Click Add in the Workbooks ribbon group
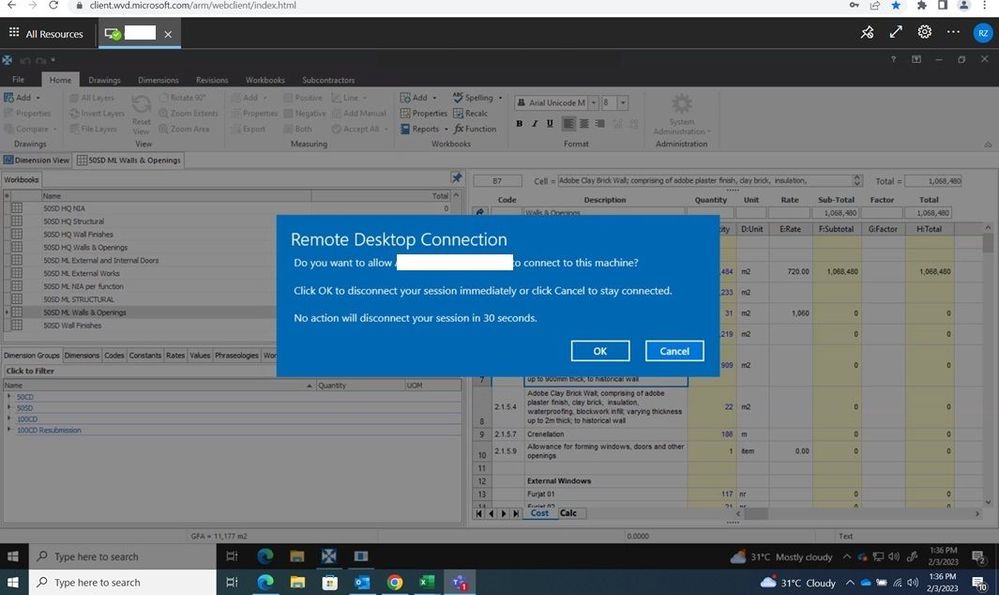 click(x=418, y=97)
